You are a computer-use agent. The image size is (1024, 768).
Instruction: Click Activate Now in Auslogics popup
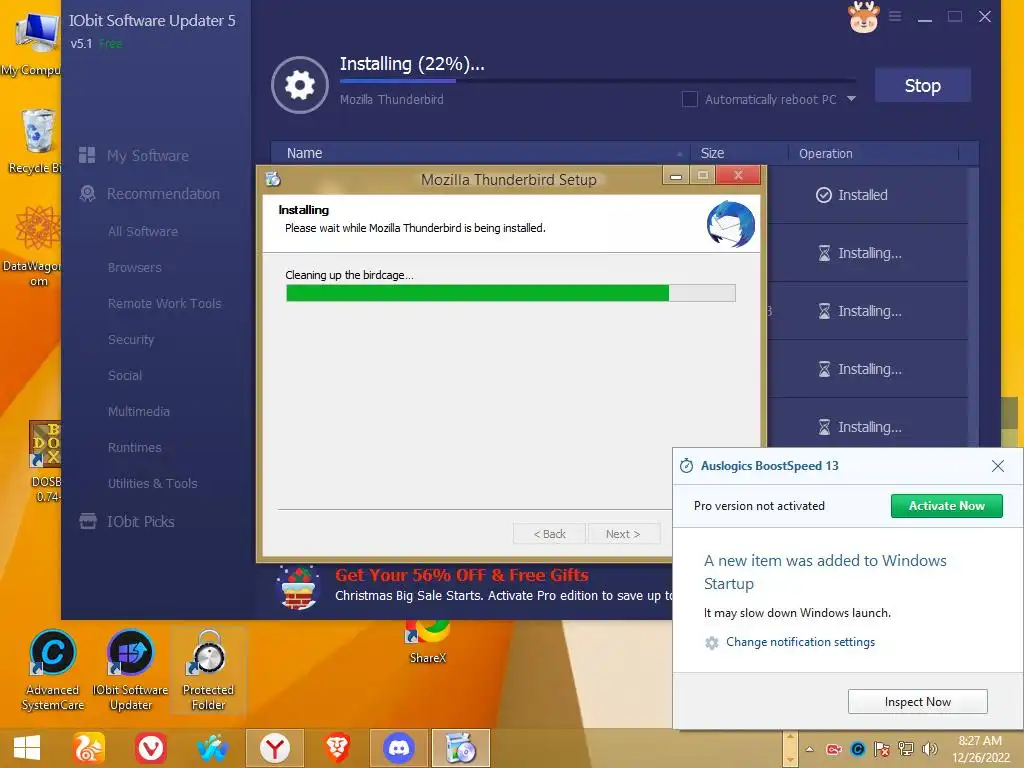pos(946,505)
